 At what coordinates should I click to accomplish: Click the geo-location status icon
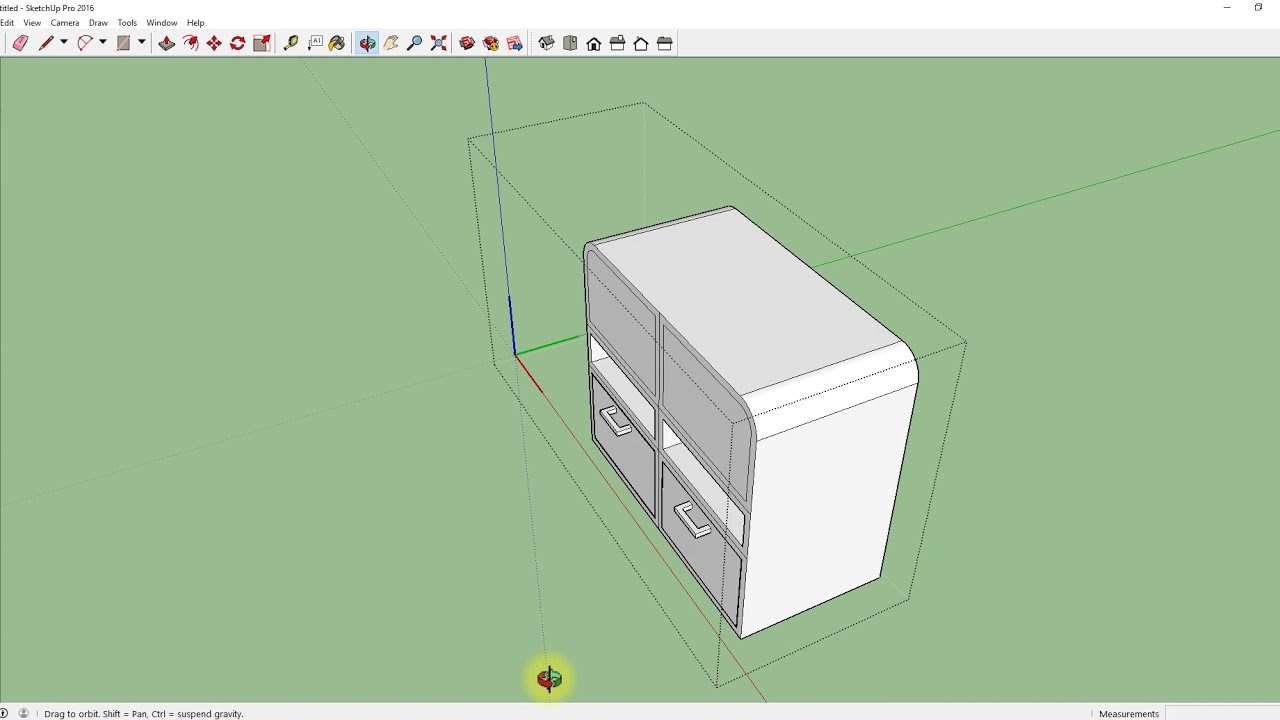[4, 713]
